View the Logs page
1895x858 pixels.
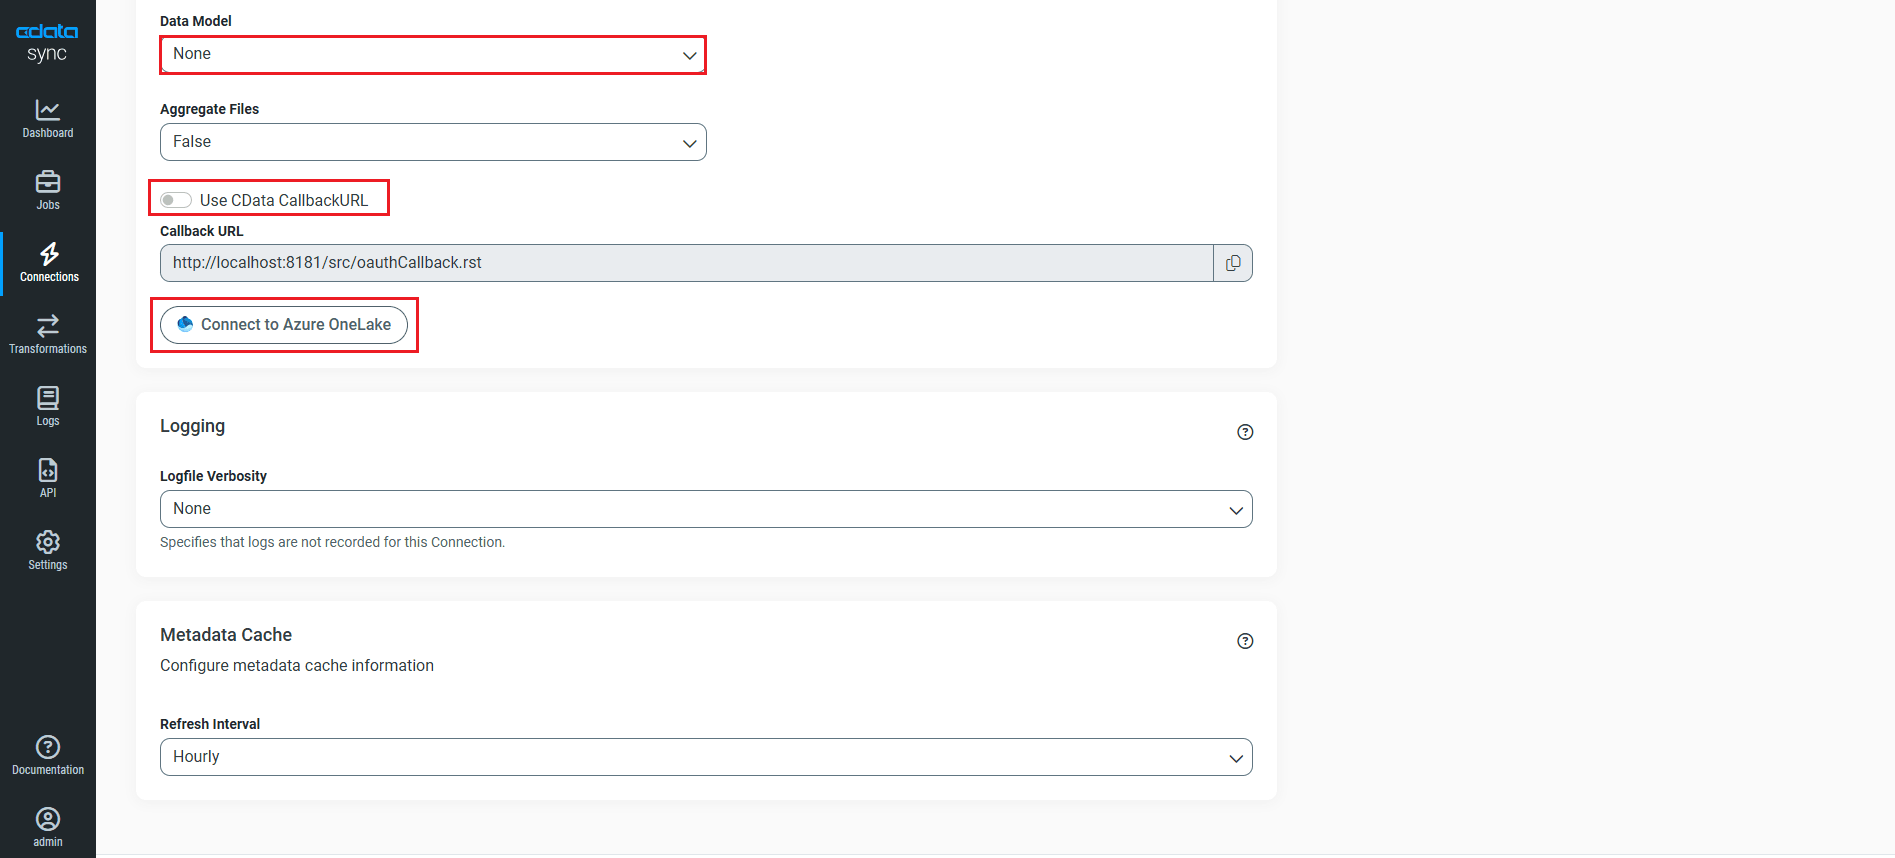tap(48, 406)
